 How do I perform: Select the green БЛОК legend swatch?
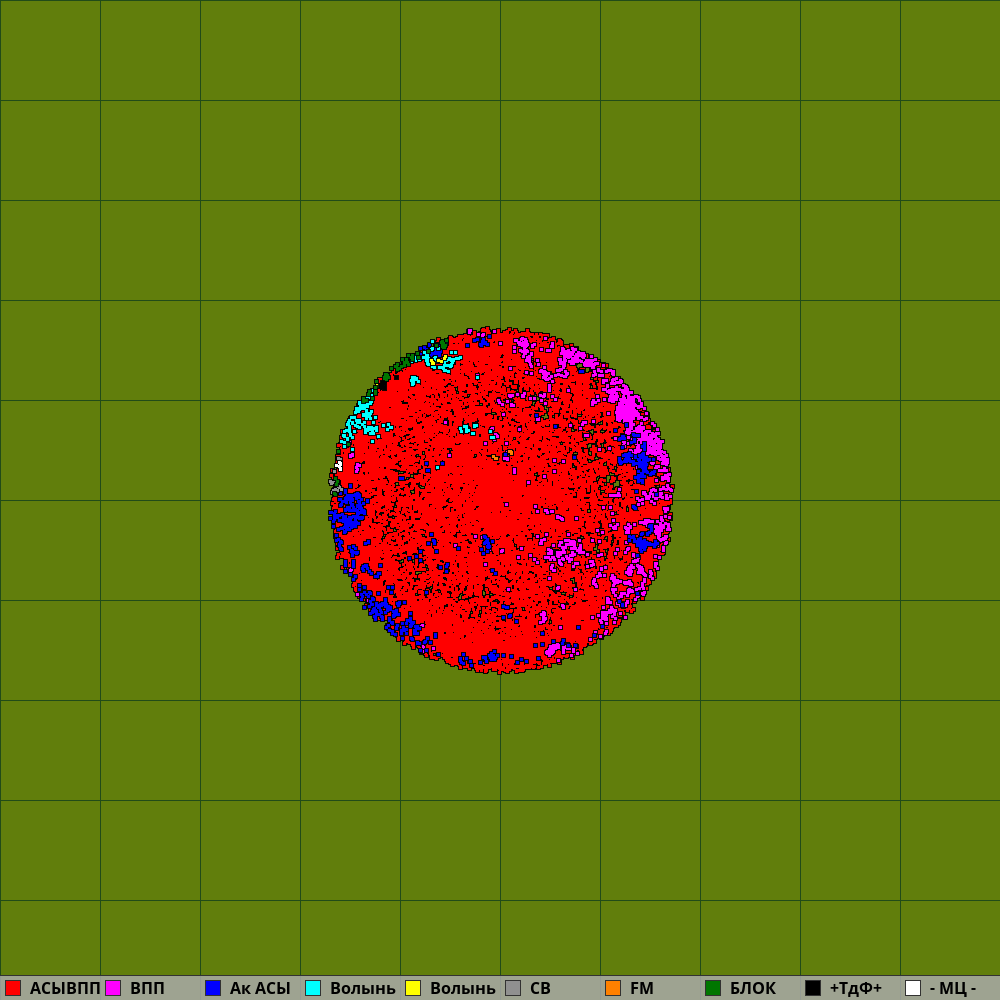(x=713, y=988)
